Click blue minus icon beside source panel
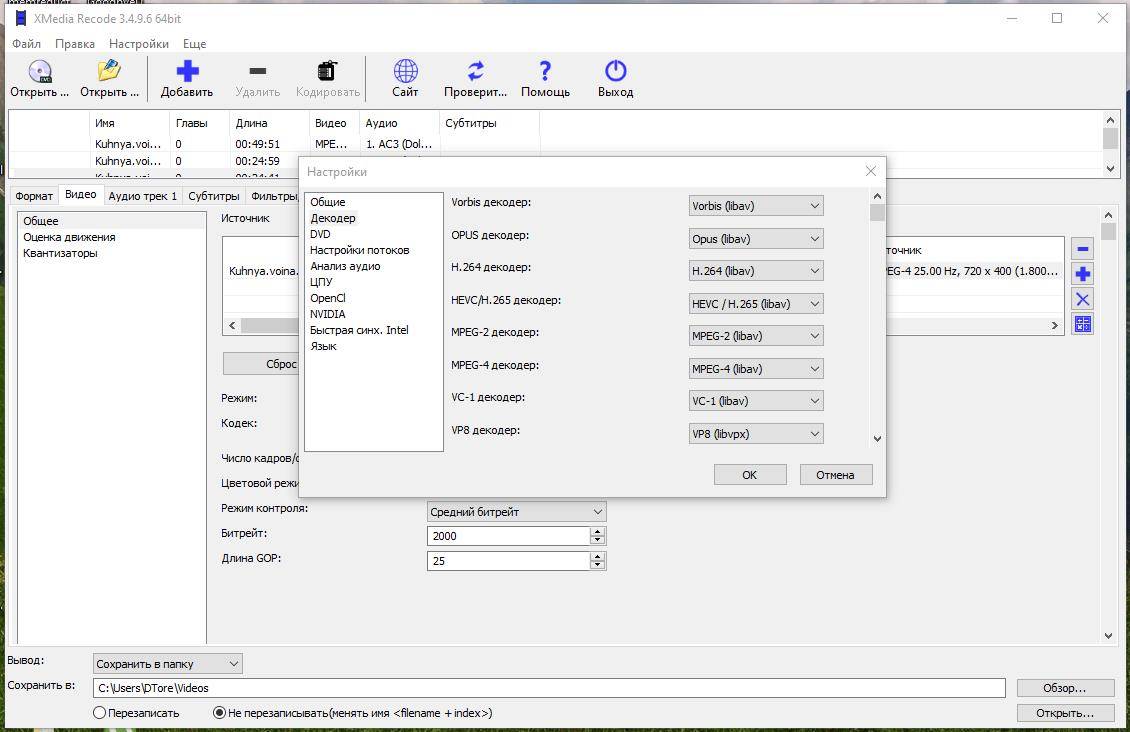Screen dimensions: 1130x732 pyautogui.click(x=1082, y=249)
